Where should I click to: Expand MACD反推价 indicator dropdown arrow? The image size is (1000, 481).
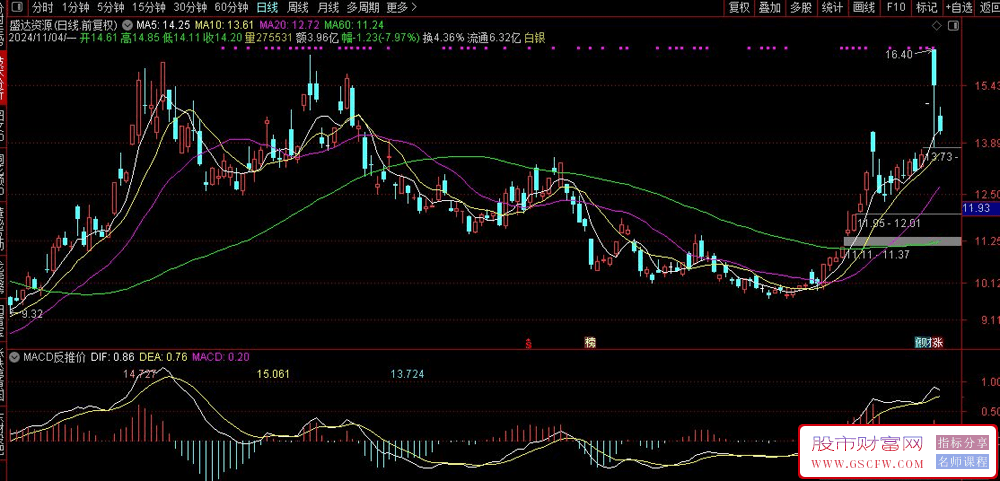(15, 357)
